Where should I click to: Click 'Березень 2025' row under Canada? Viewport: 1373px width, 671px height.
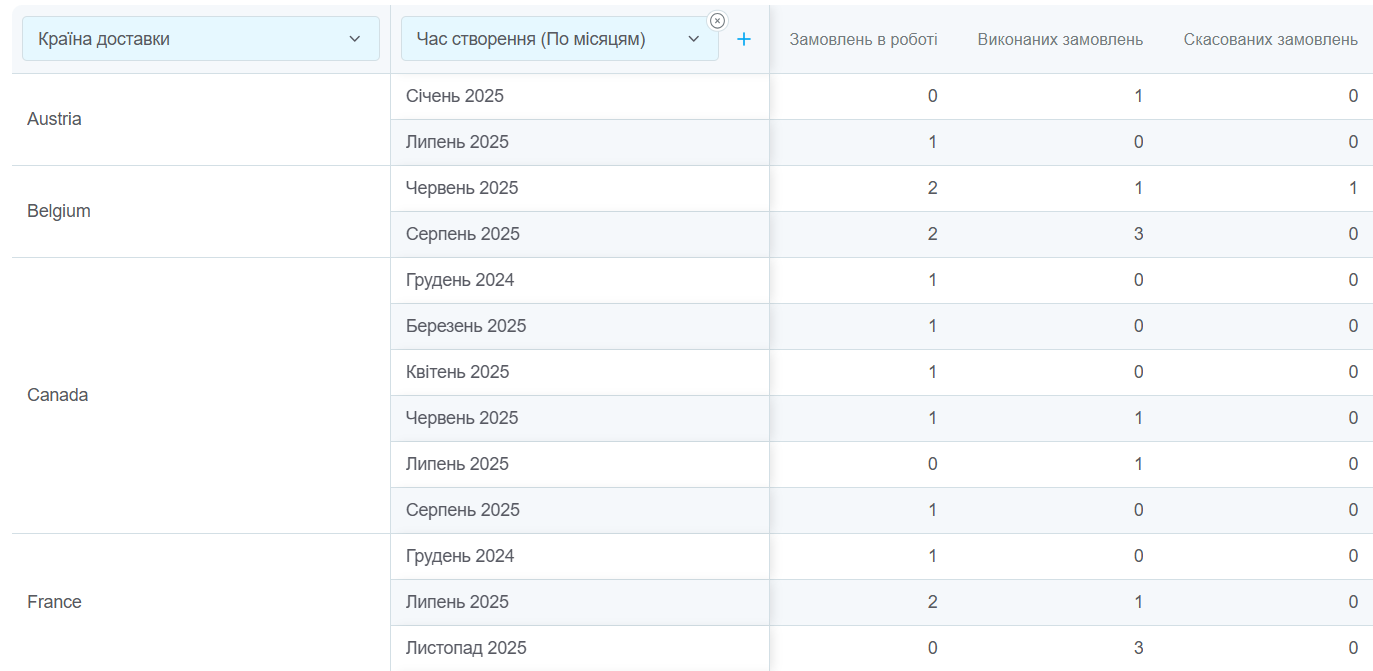click(x=466, y=326)
